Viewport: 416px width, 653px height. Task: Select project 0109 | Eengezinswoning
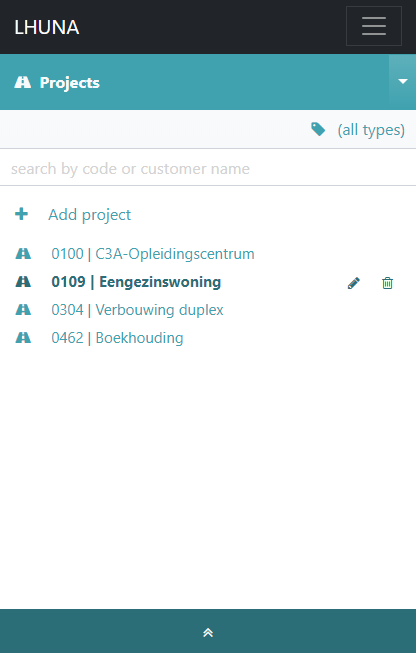[136, 282]
